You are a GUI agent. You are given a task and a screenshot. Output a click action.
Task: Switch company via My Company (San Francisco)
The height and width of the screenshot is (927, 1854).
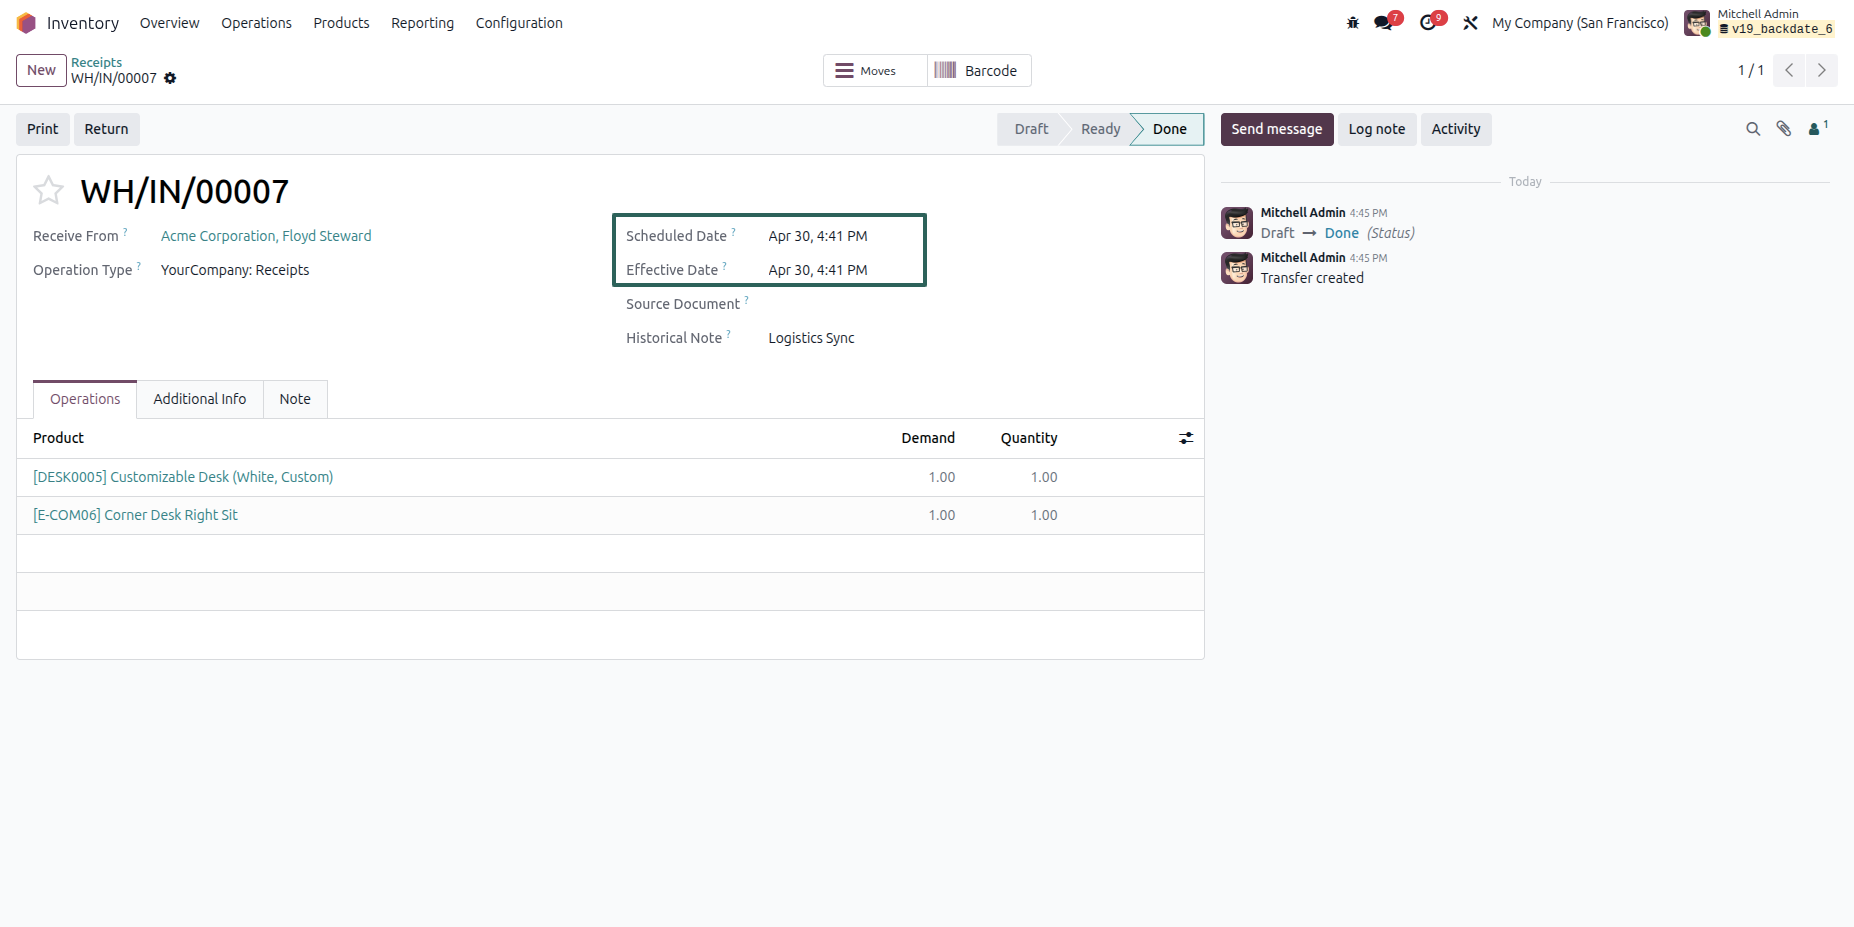pos(1580,23)
